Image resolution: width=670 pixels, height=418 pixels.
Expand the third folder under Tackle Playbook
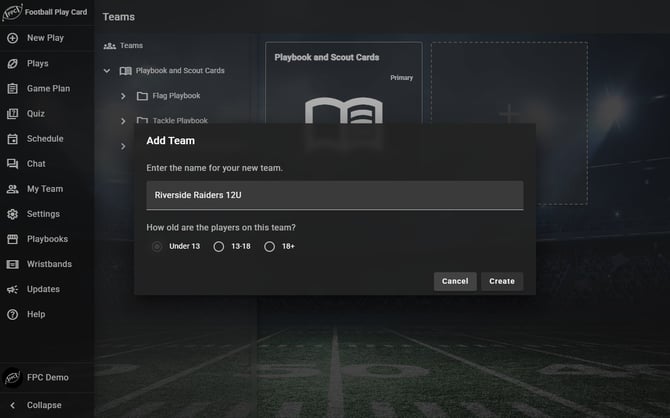pyautogui.click(x=123, y=146)
